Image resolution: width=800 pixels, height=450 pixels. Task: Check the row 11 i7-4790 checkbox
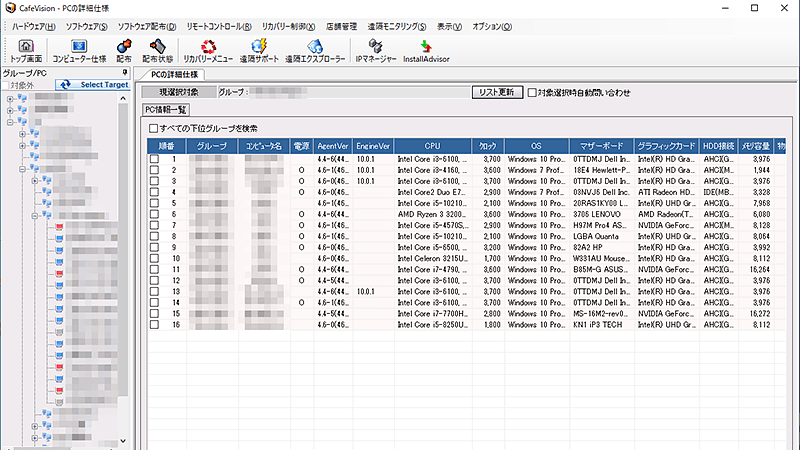click(x=154, y=269)
